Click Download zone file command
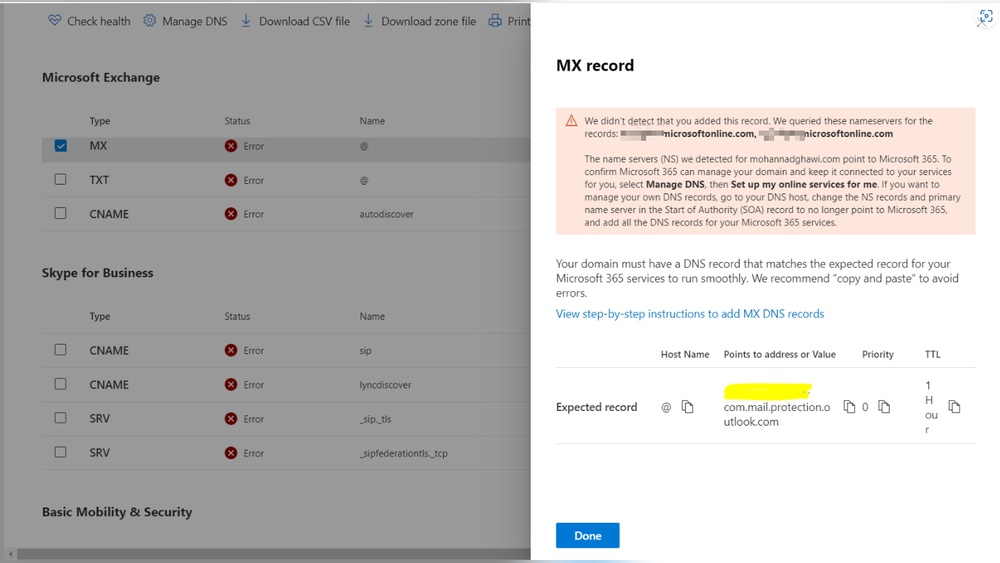Image resolution: width=1000 pixels, height=563 pixels. tap(420, 21)
